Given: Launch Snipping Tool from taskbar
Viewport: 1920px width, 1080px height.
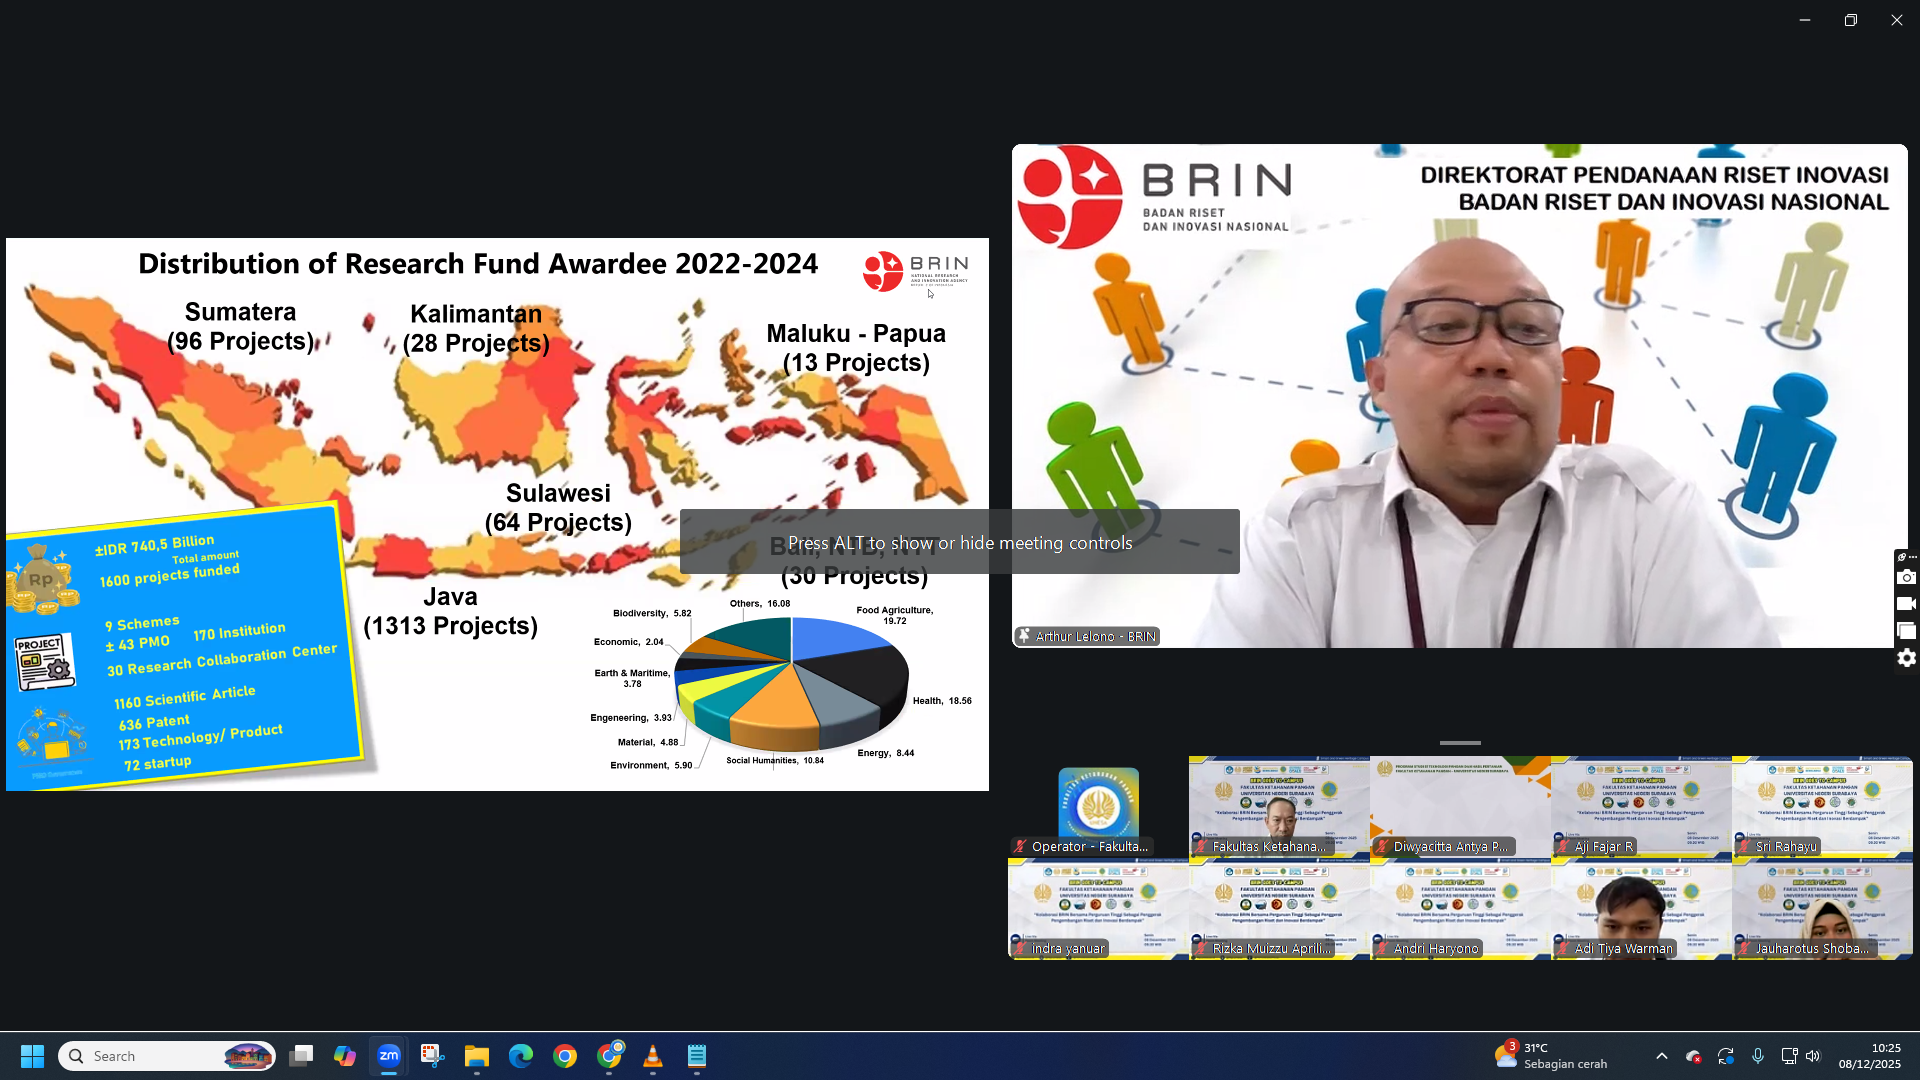Looking at the screenshot, I should tap(432, 1056).
